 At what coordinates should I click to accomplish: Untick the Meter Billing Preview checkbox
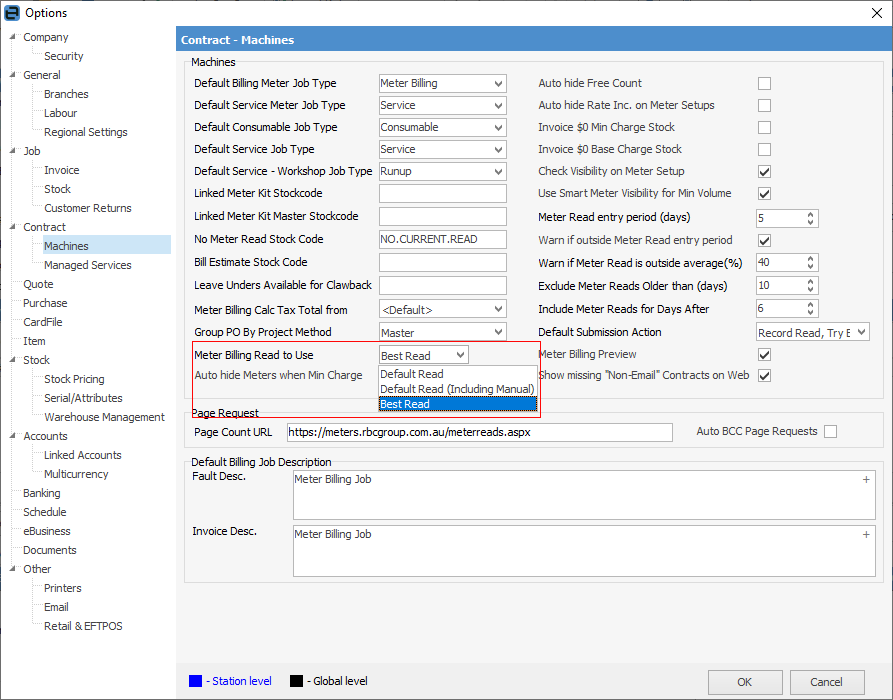click(764, 355)
